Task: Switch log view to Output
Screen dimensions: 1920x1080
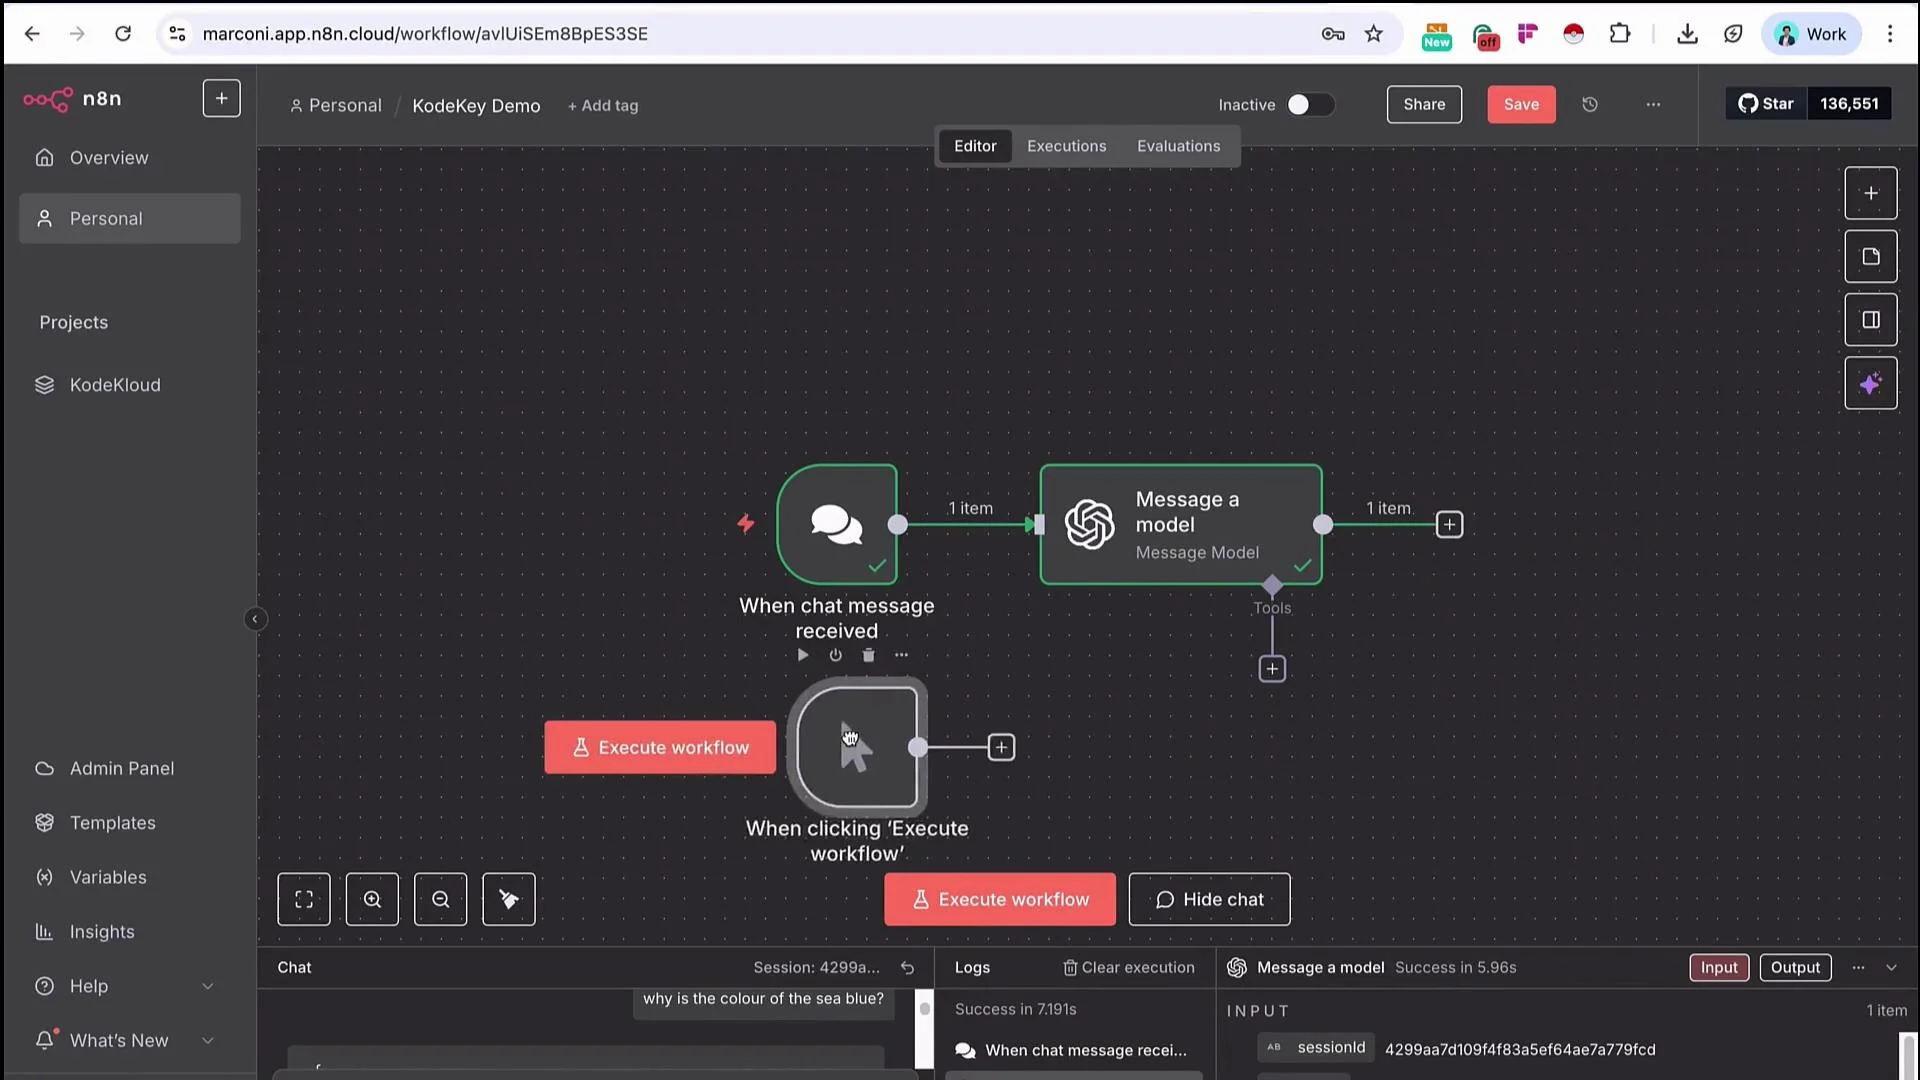Action: point(1795,968)
